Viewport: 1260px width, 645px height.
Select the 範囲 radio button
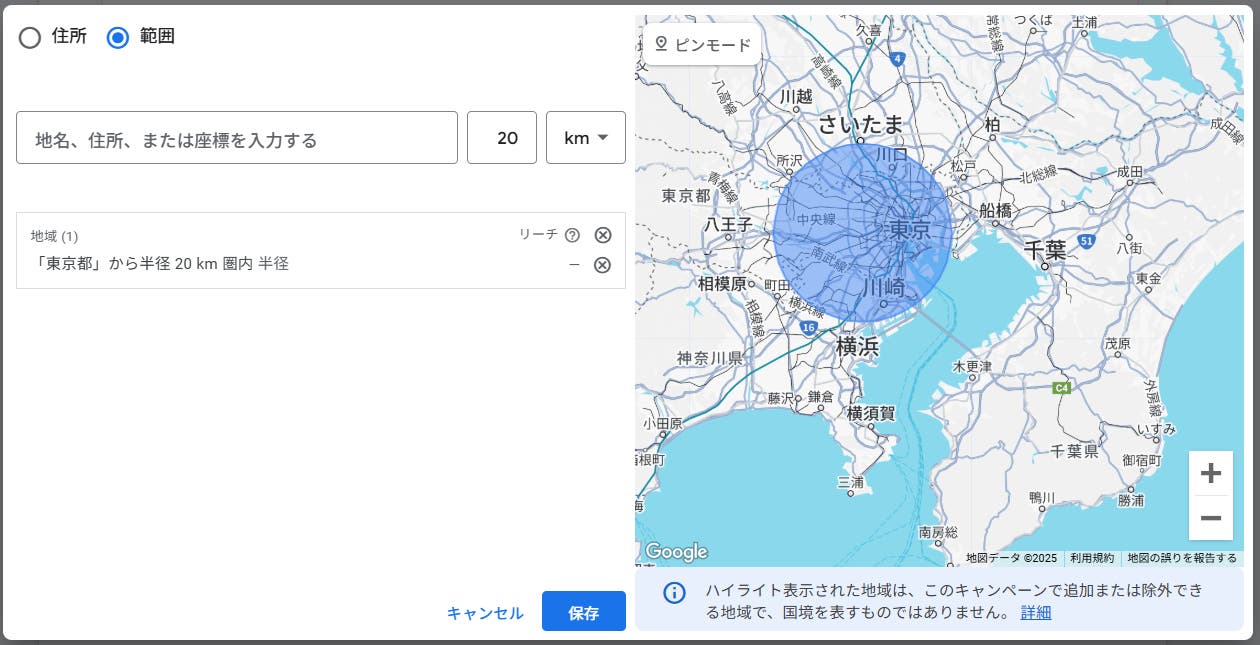coord(118,38)
